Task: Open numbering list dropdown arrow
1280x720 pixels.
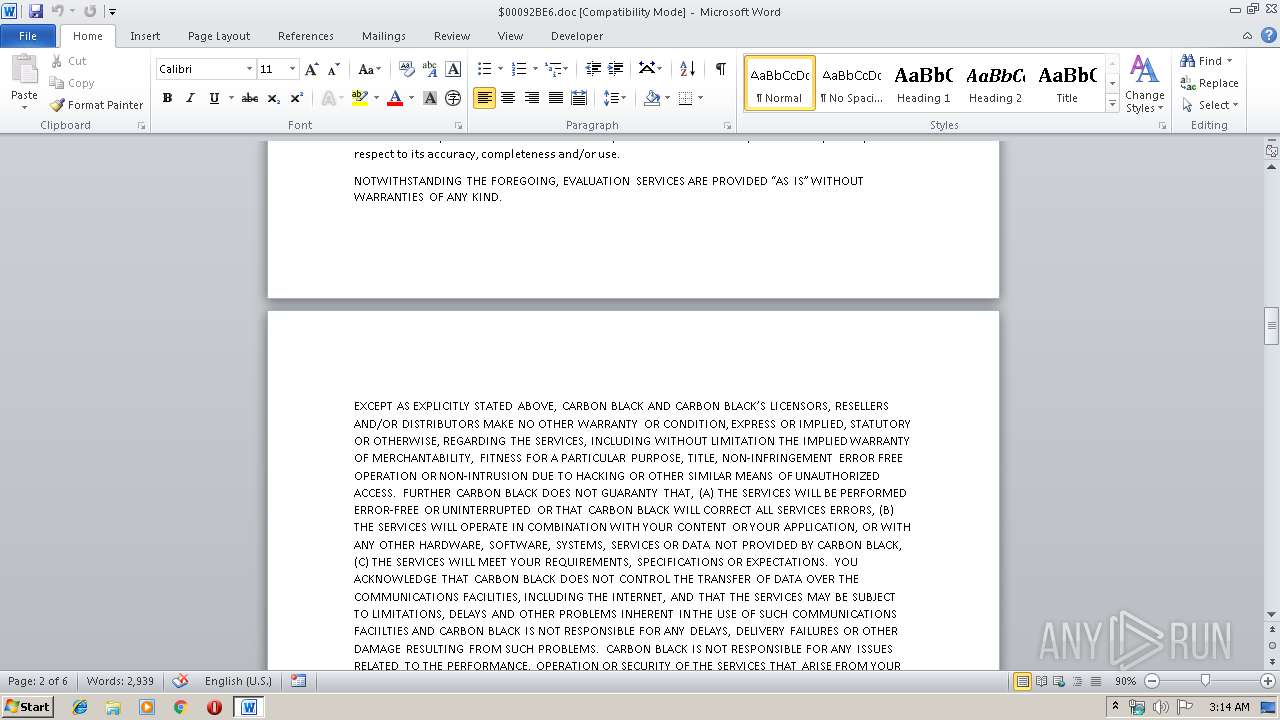Action: (535, 69)
